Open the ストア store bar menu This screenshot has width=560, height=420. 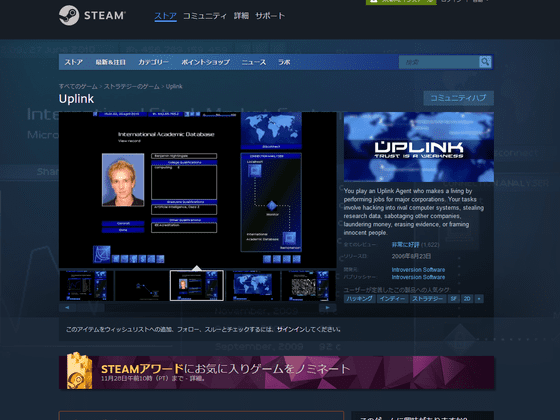[x=74, y=62]
